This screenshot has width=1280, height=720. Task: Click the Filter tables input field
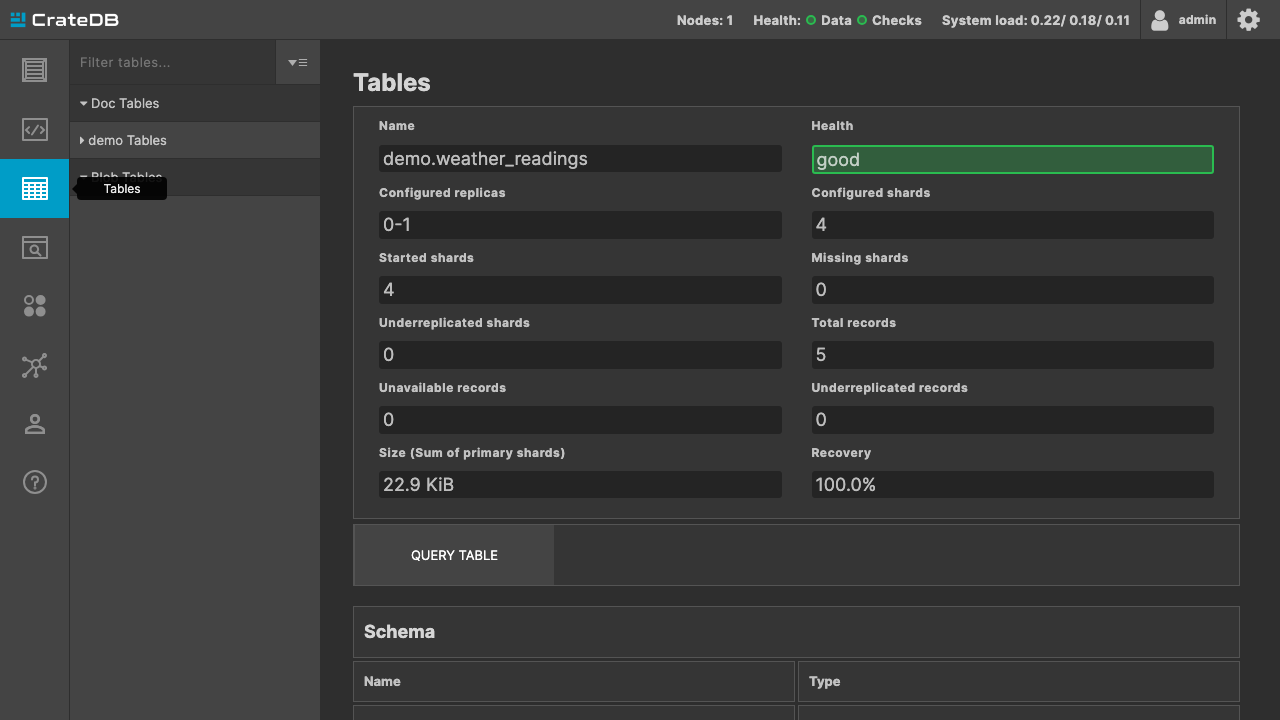coord(173,62)
